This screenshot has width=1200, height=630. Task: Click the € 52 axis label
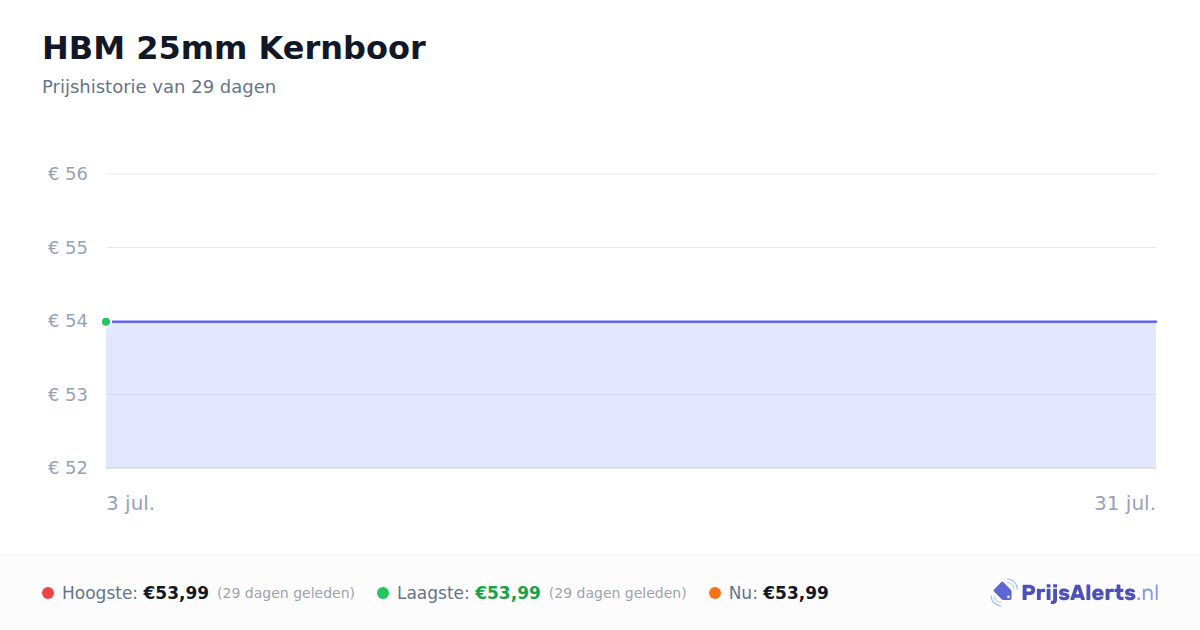[68, 468]
